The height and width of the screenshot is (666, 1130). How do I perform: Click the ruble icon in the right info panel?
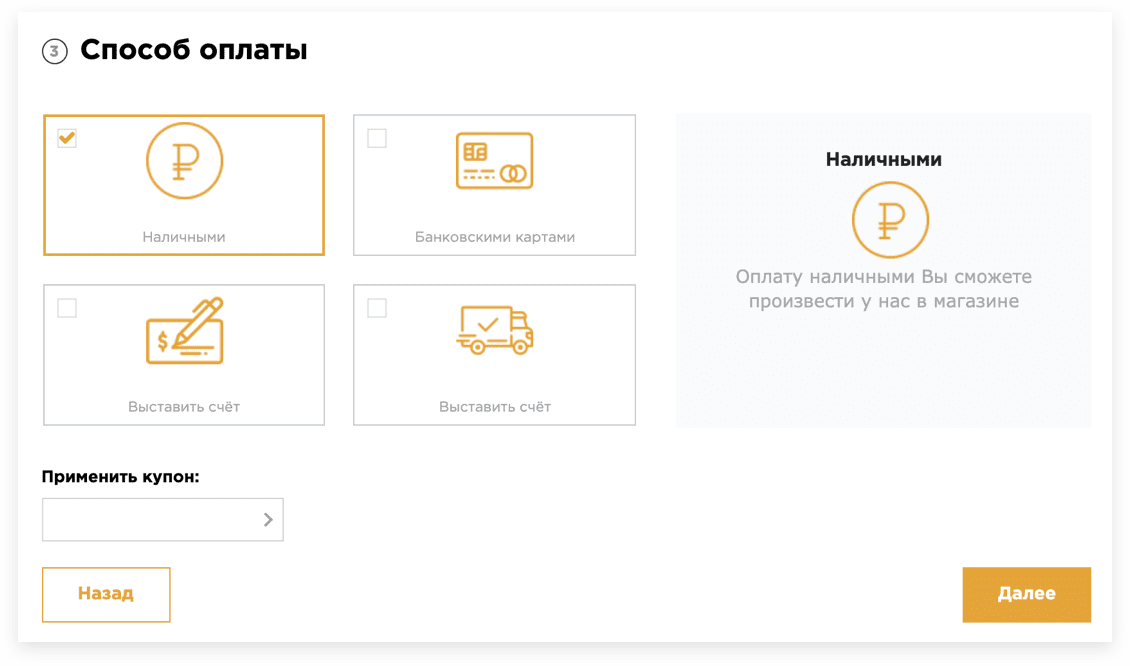[890, 220]
